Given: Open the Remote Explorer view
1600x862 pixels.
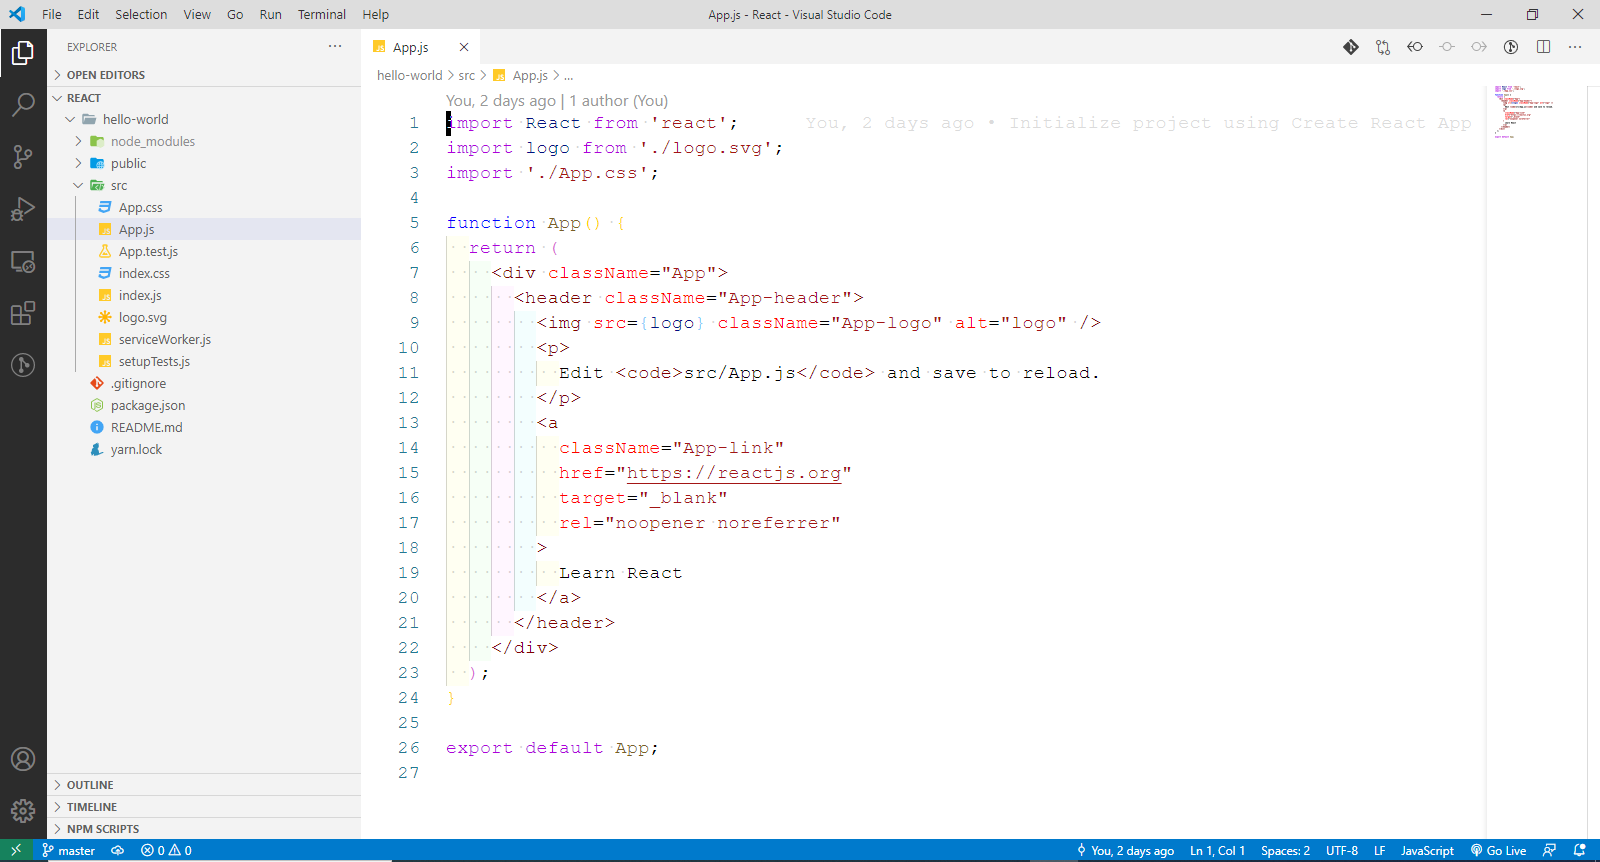Looking at the screenshot, I should coord(23,262).
